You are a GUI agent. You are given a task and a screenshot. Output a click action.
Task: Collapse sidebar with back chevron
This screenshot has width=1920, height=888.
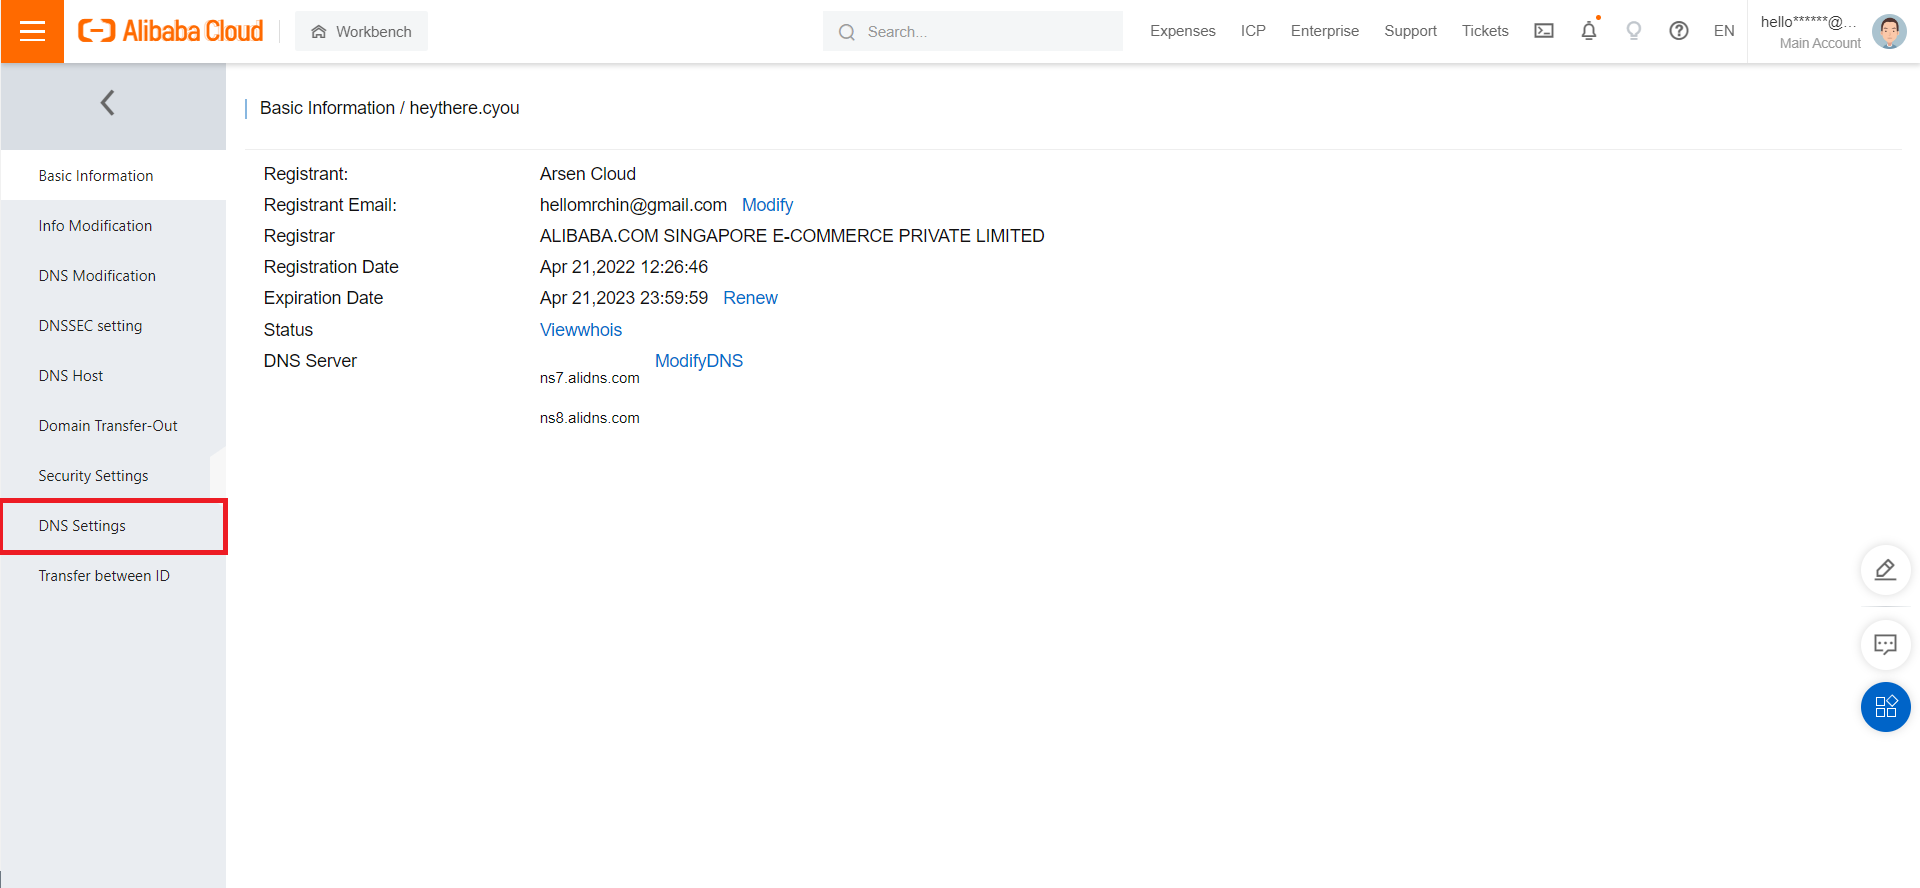coord(107,102)
